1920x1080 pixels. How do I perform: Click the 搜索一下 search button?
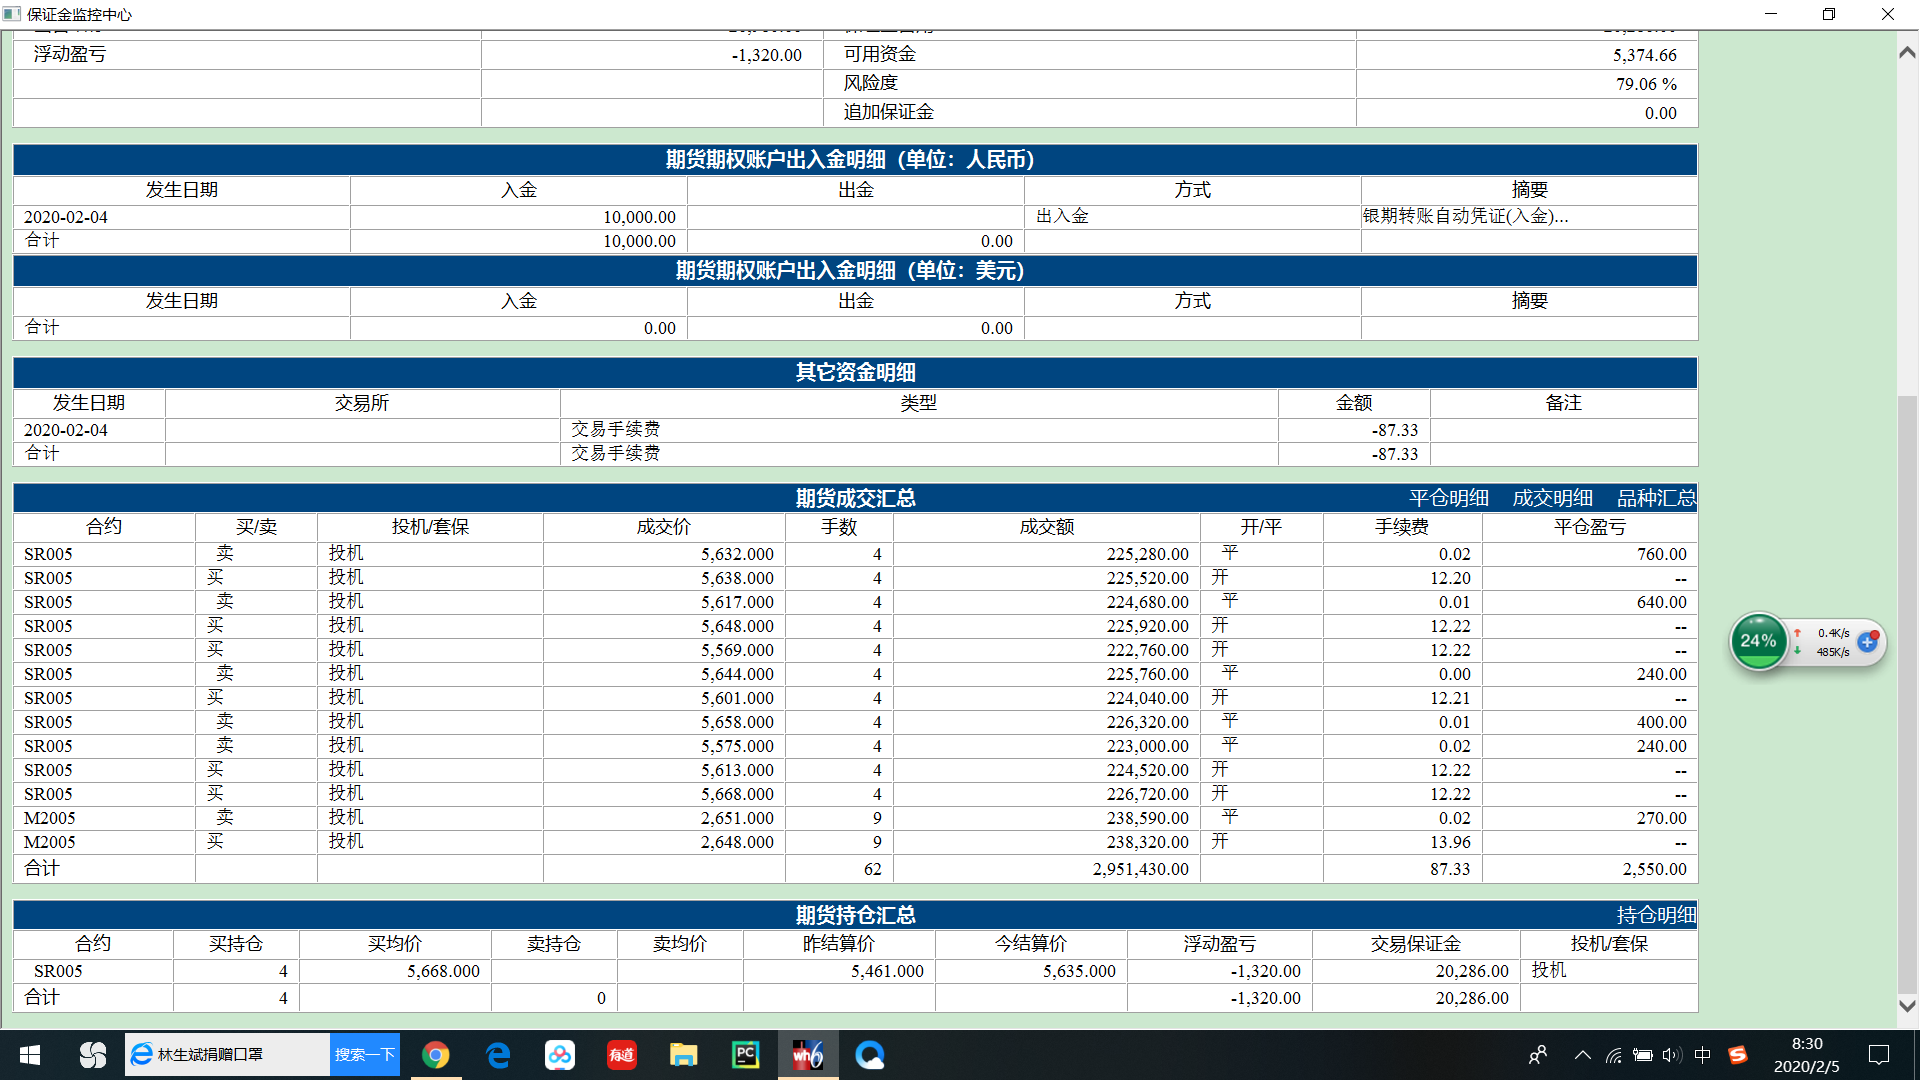tap(364, 1055)
